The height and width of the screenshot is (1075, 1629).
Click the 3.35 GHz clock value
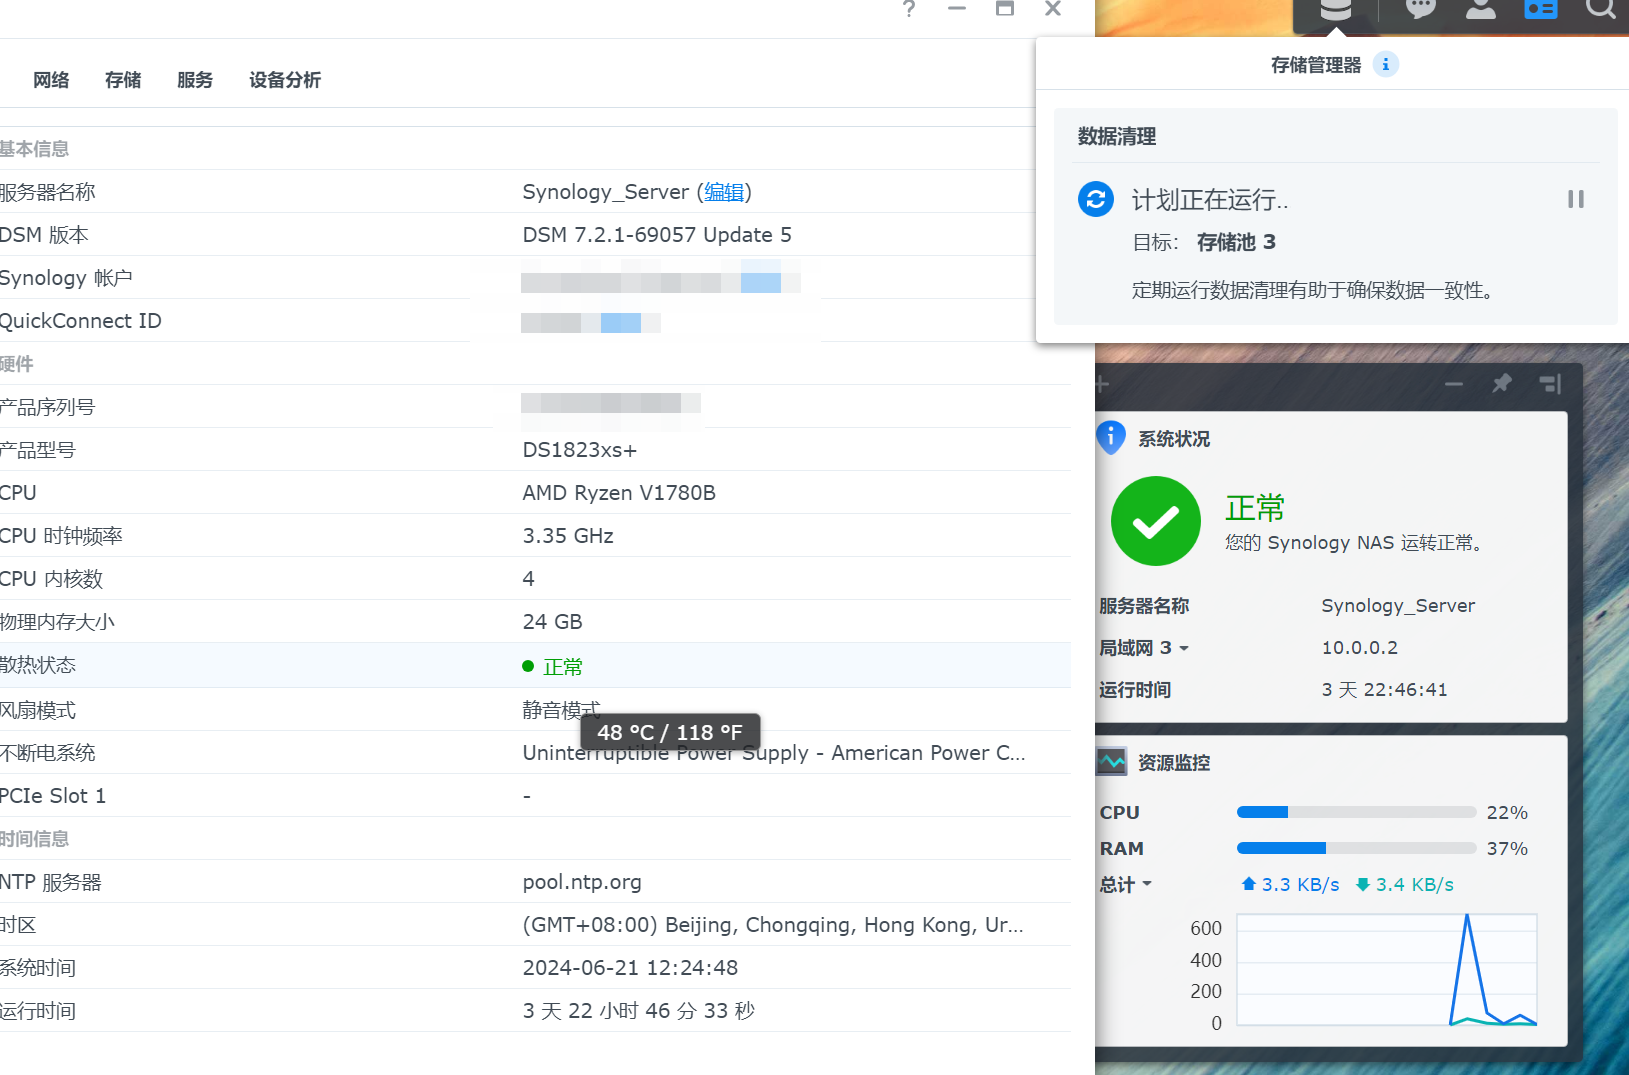tap(568, 536)
